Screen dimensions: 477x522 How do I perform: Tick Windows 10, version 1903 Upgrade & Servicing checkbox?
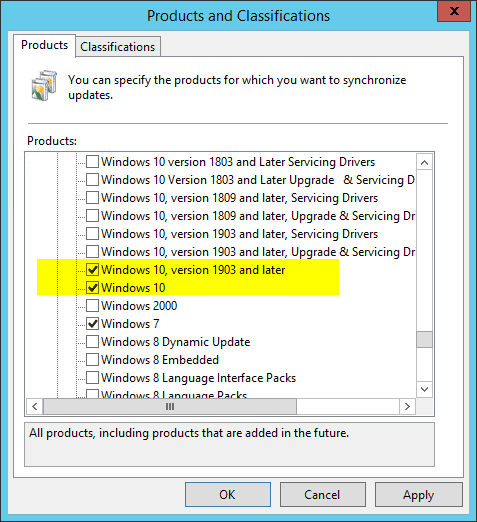point(92,252)
